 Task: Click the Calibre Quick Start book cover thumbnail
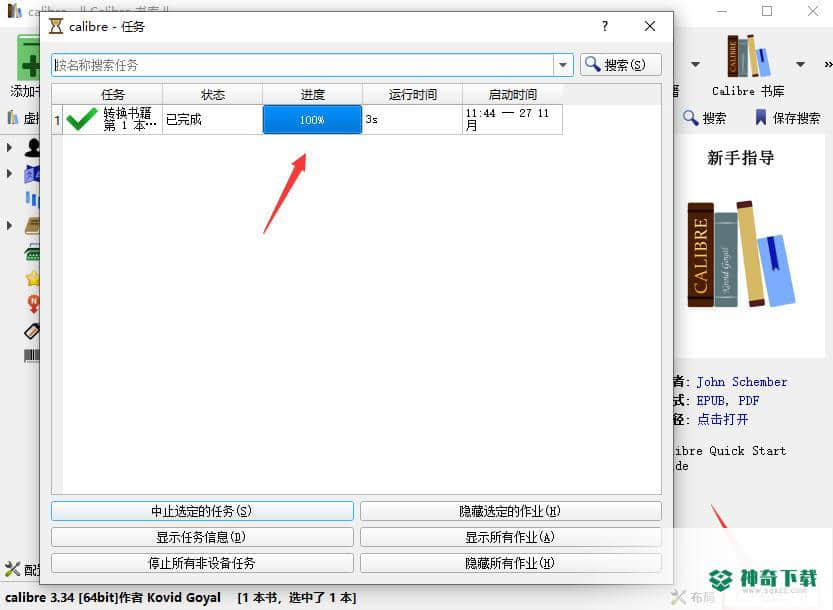tap(741, 254)
